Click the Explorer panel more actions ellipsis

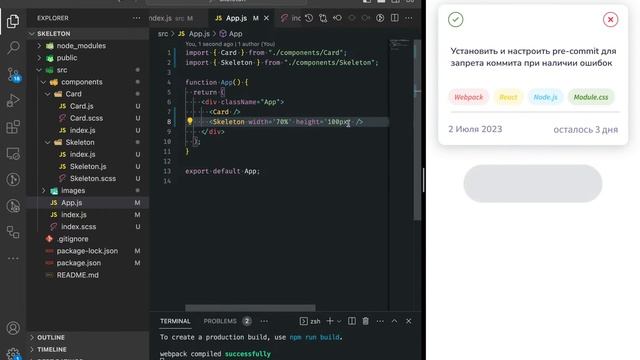pyautogui.click(x=136, y=18)
